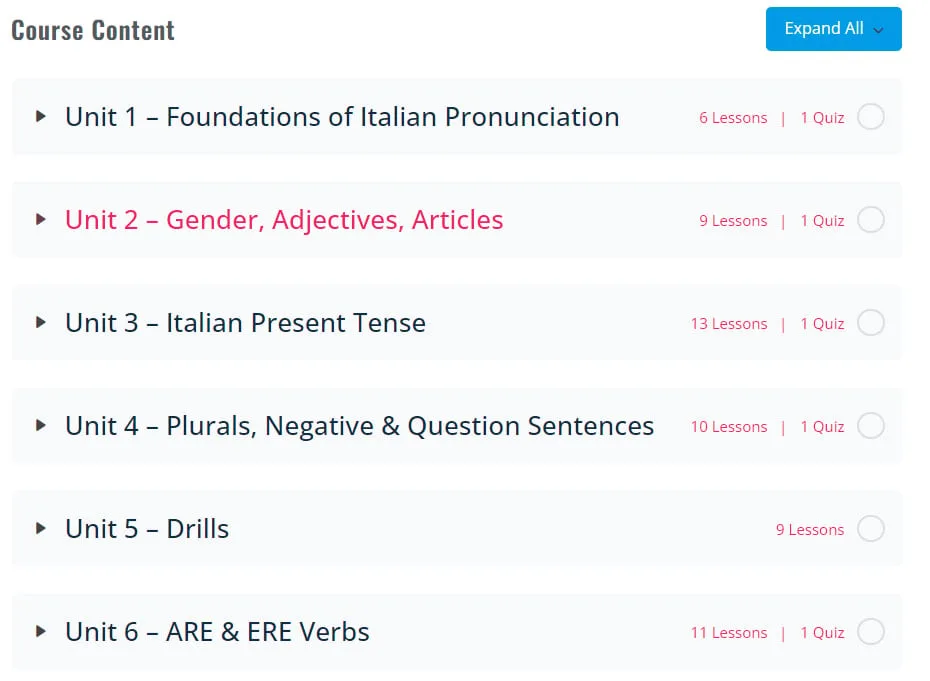930x681 pixels.
Task: Click Unit 1 completion circle
Action: pyautogui.click(x=871, y=117)
